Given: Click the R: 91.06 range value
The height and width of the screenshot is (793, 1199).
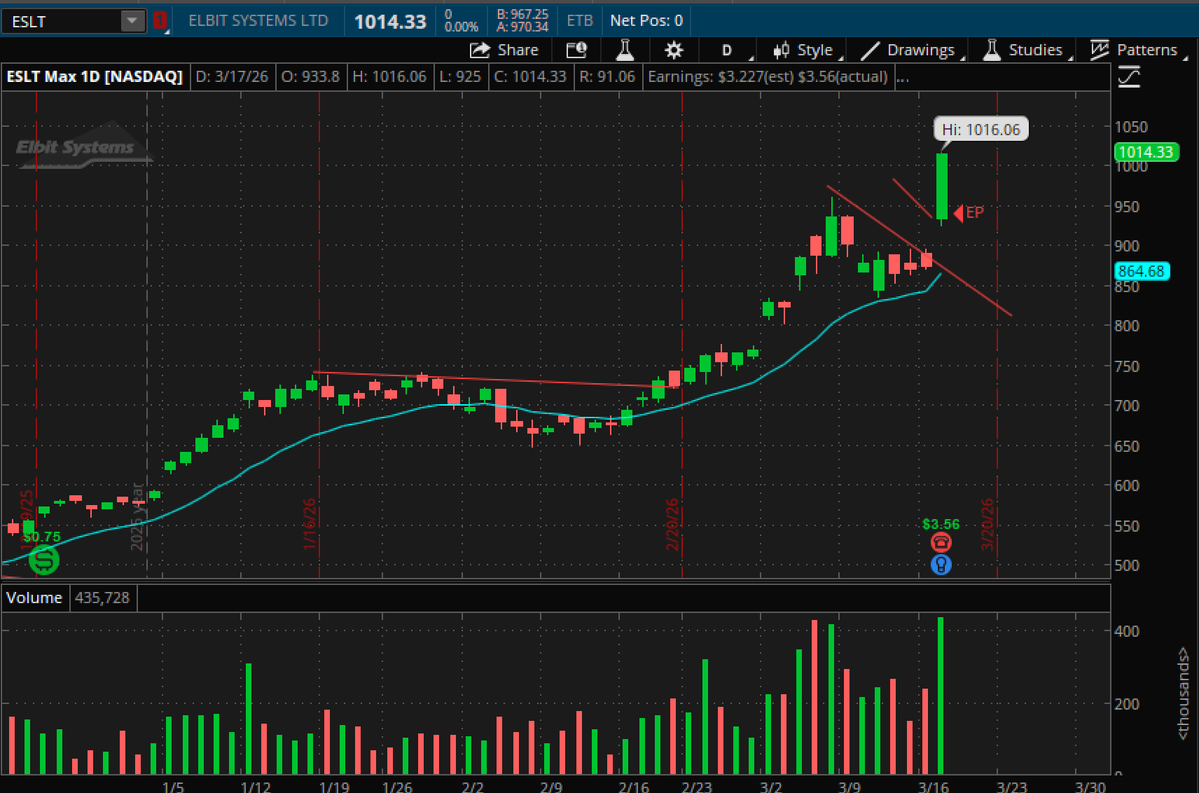Looking at the screenshot, I should (x=607, y=76).
